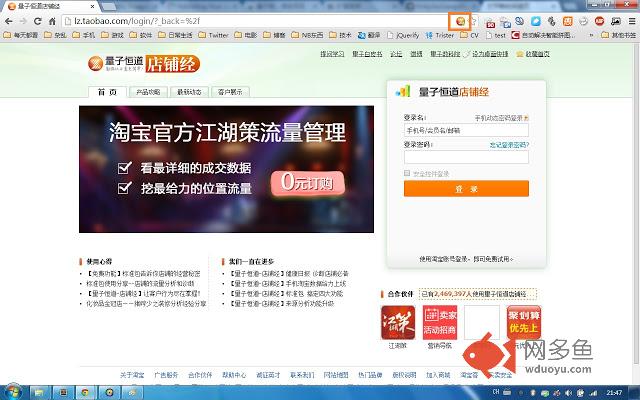The width and height of the screenshot is (640, 400).
Task: Open the browser home page icon
Action: [x=52, y=21]
